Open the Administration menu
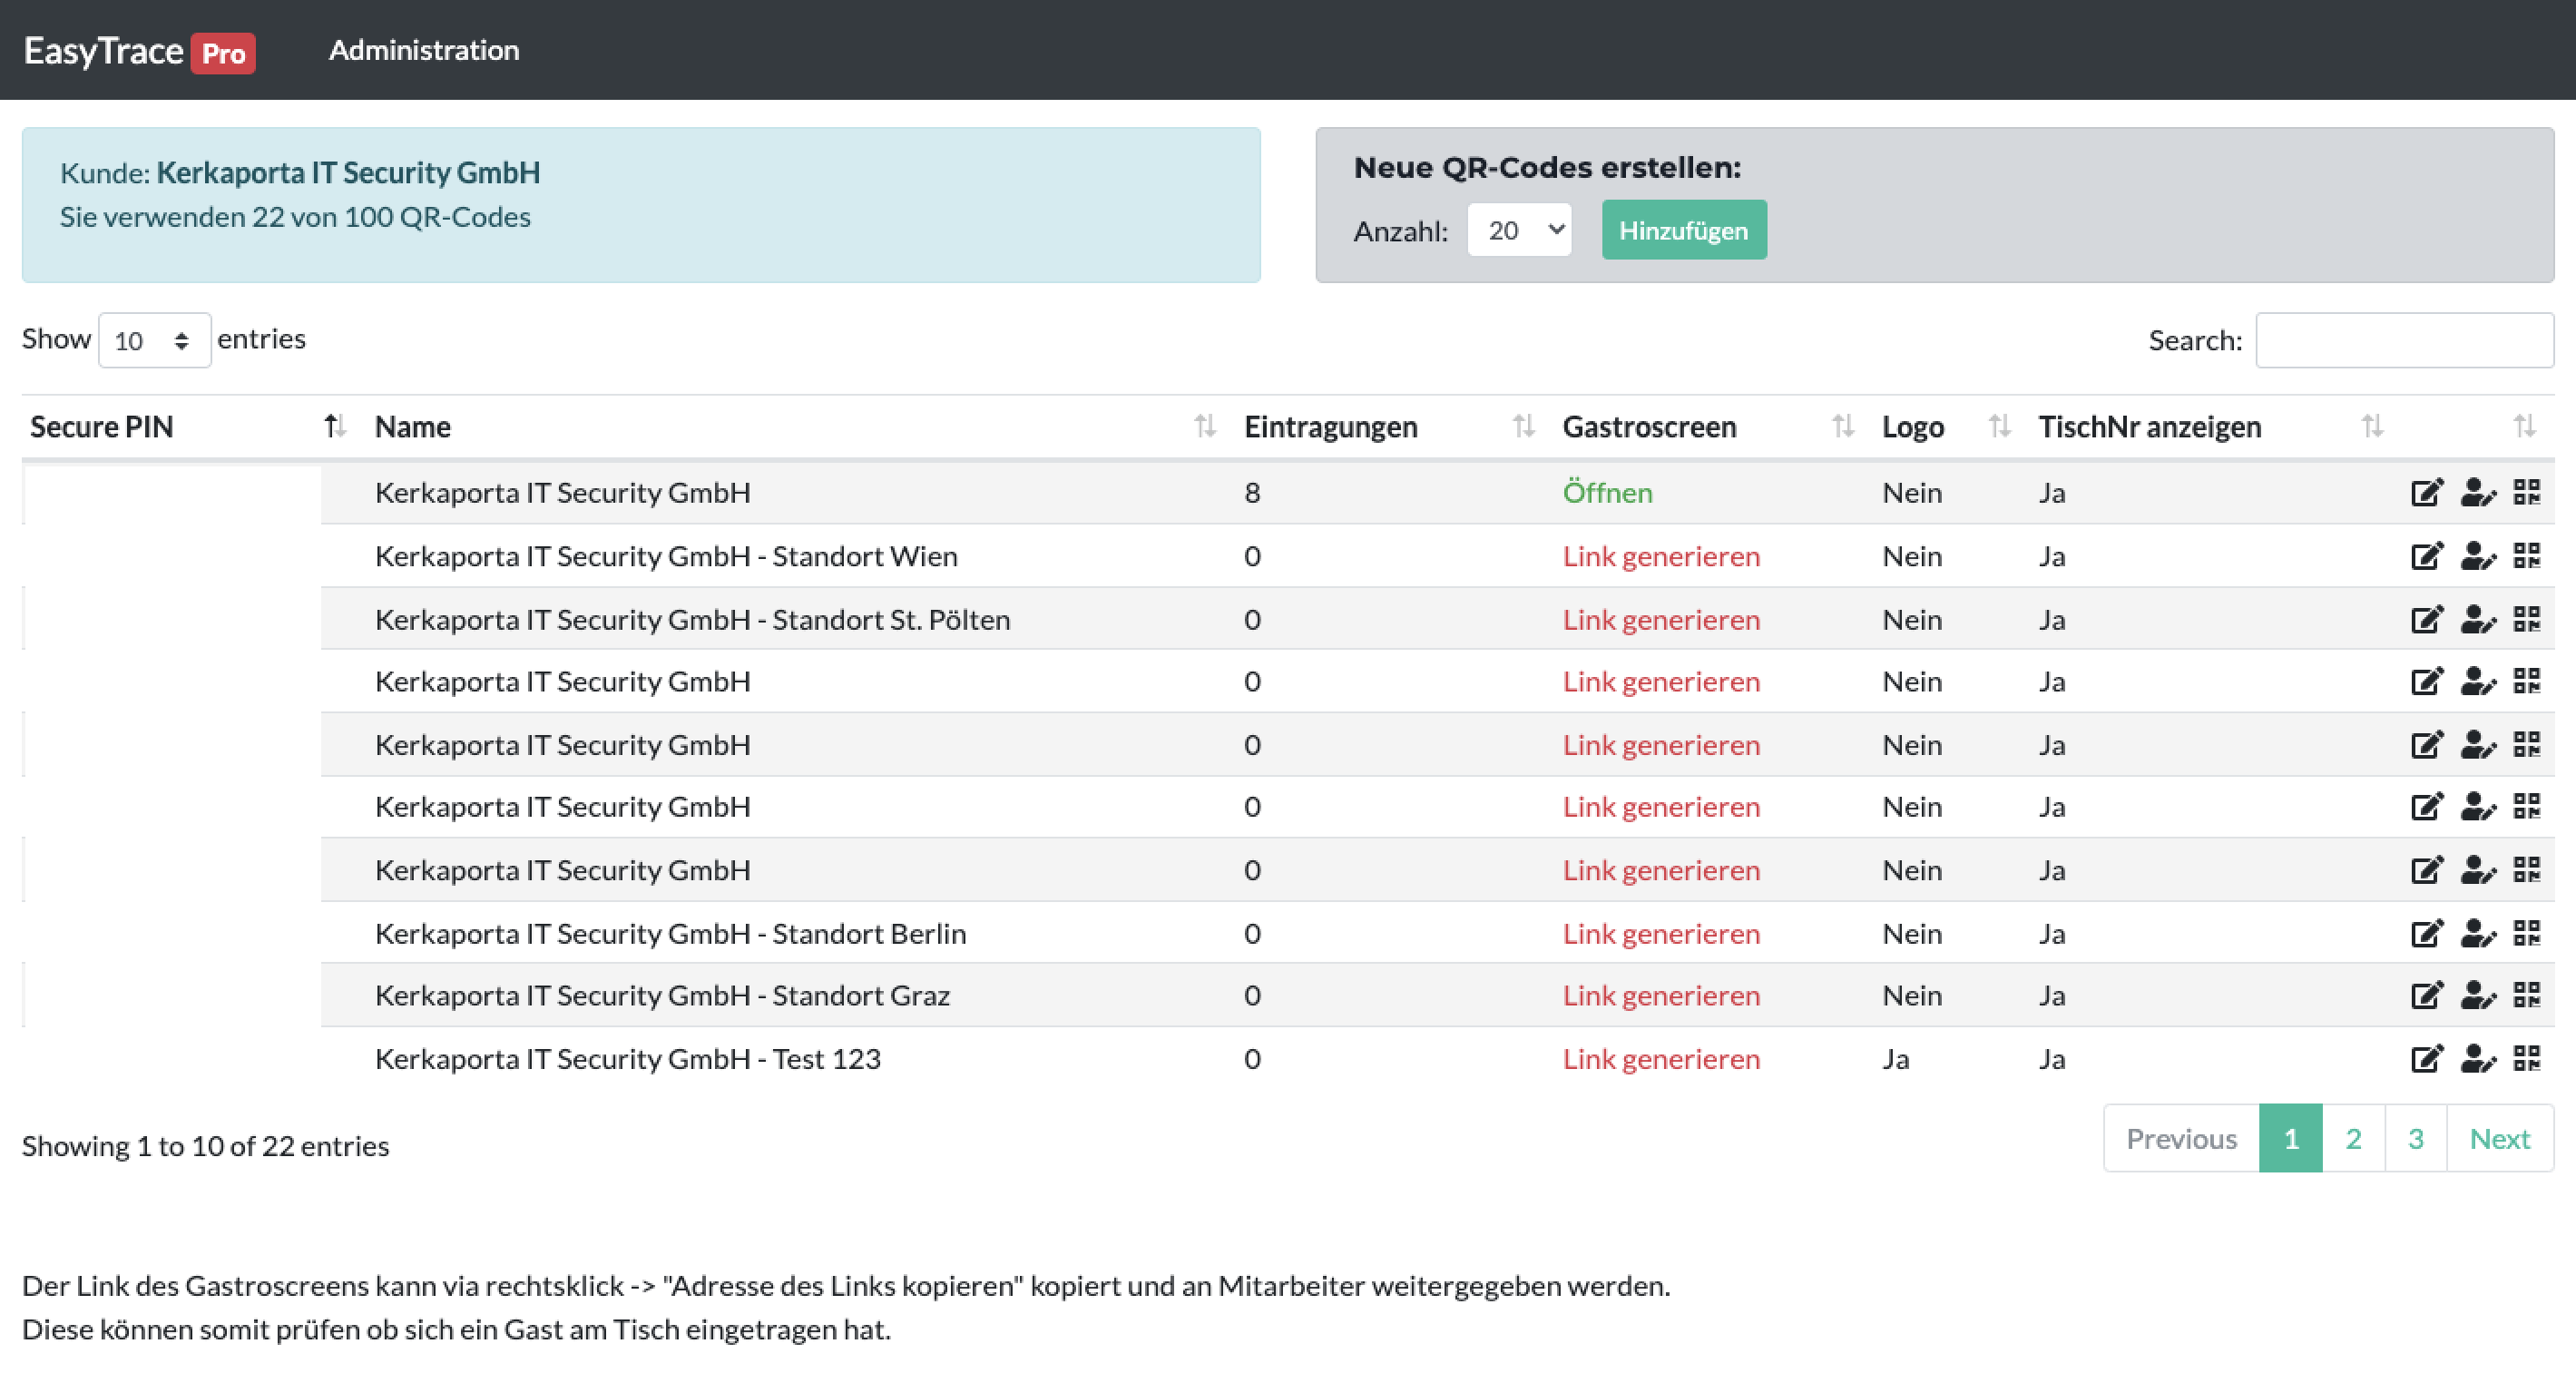 [x=424, y=50]
